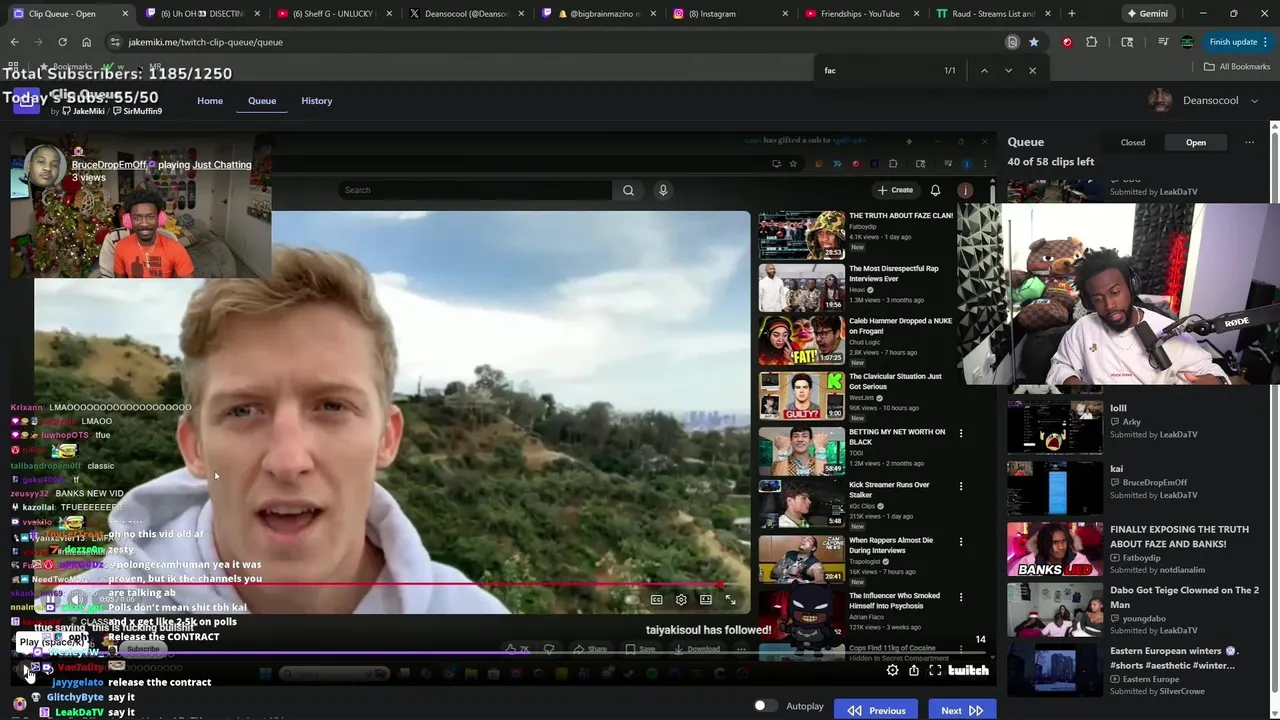The width and height of the screenshot is (1280, 720).
Task: Toggle the Autoplay switch
Action: [x=765, y=706]
